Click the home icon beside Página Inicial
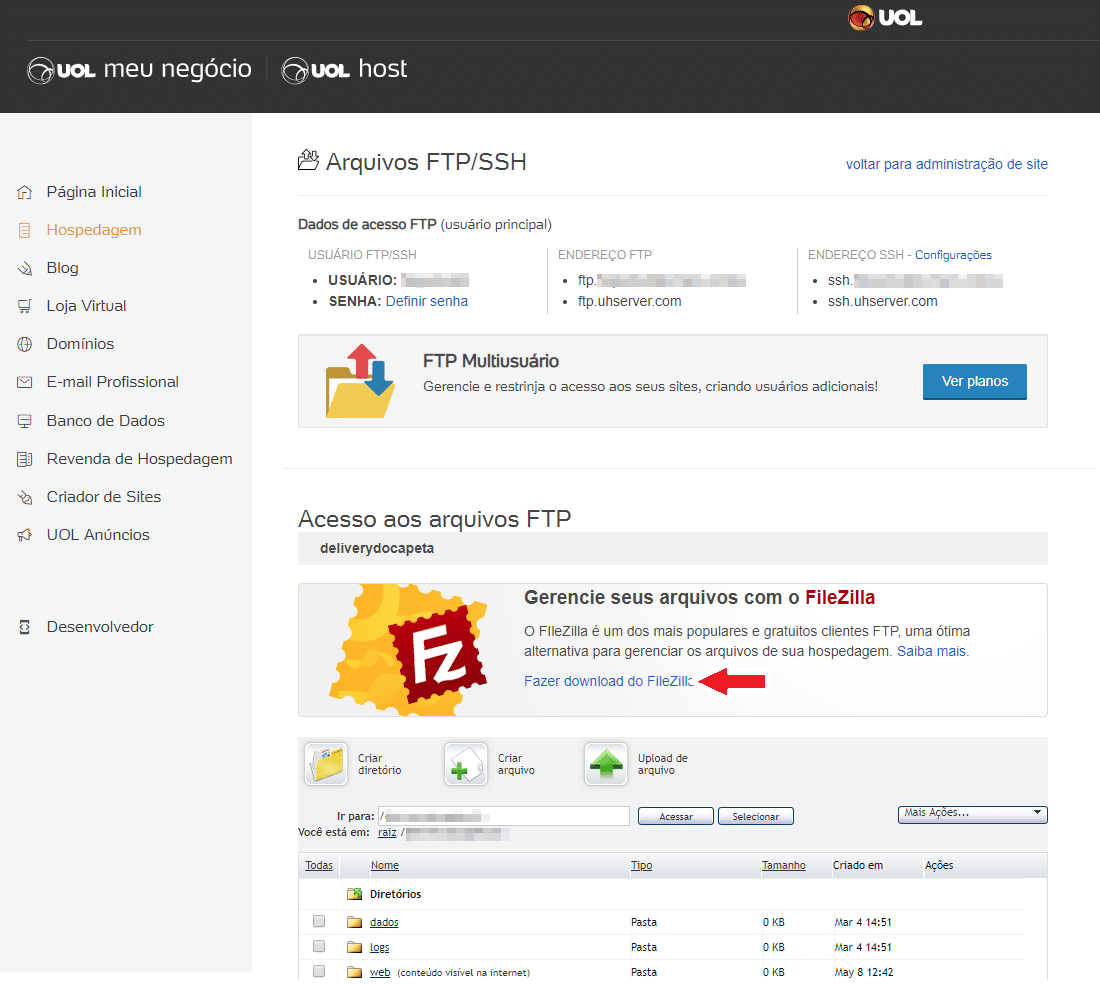 (x=25, y=192)
